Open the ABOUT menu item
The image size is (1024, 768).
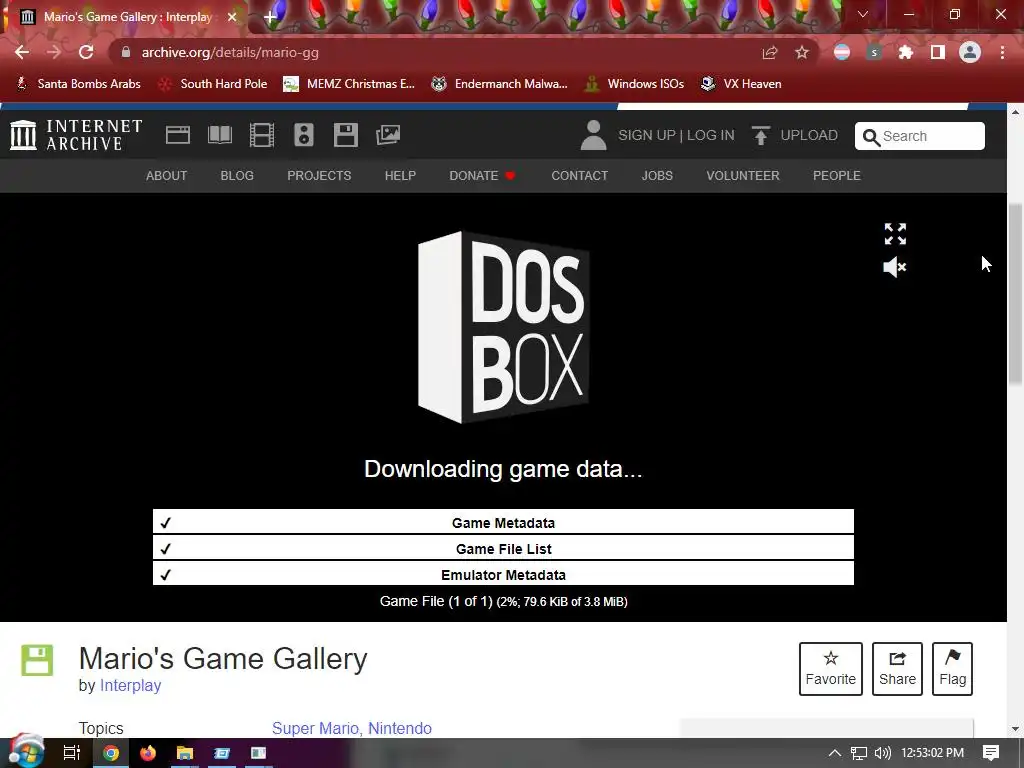(x=167, y=176)
